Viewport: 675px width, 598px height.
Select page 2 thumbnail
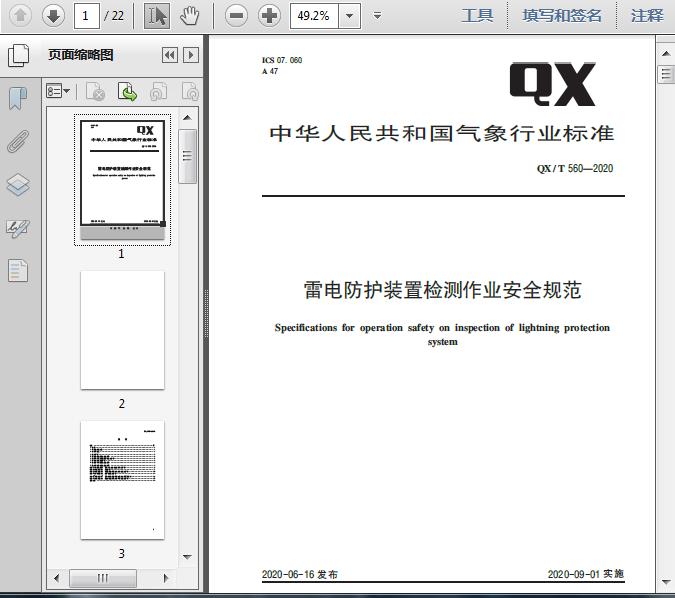122,330
